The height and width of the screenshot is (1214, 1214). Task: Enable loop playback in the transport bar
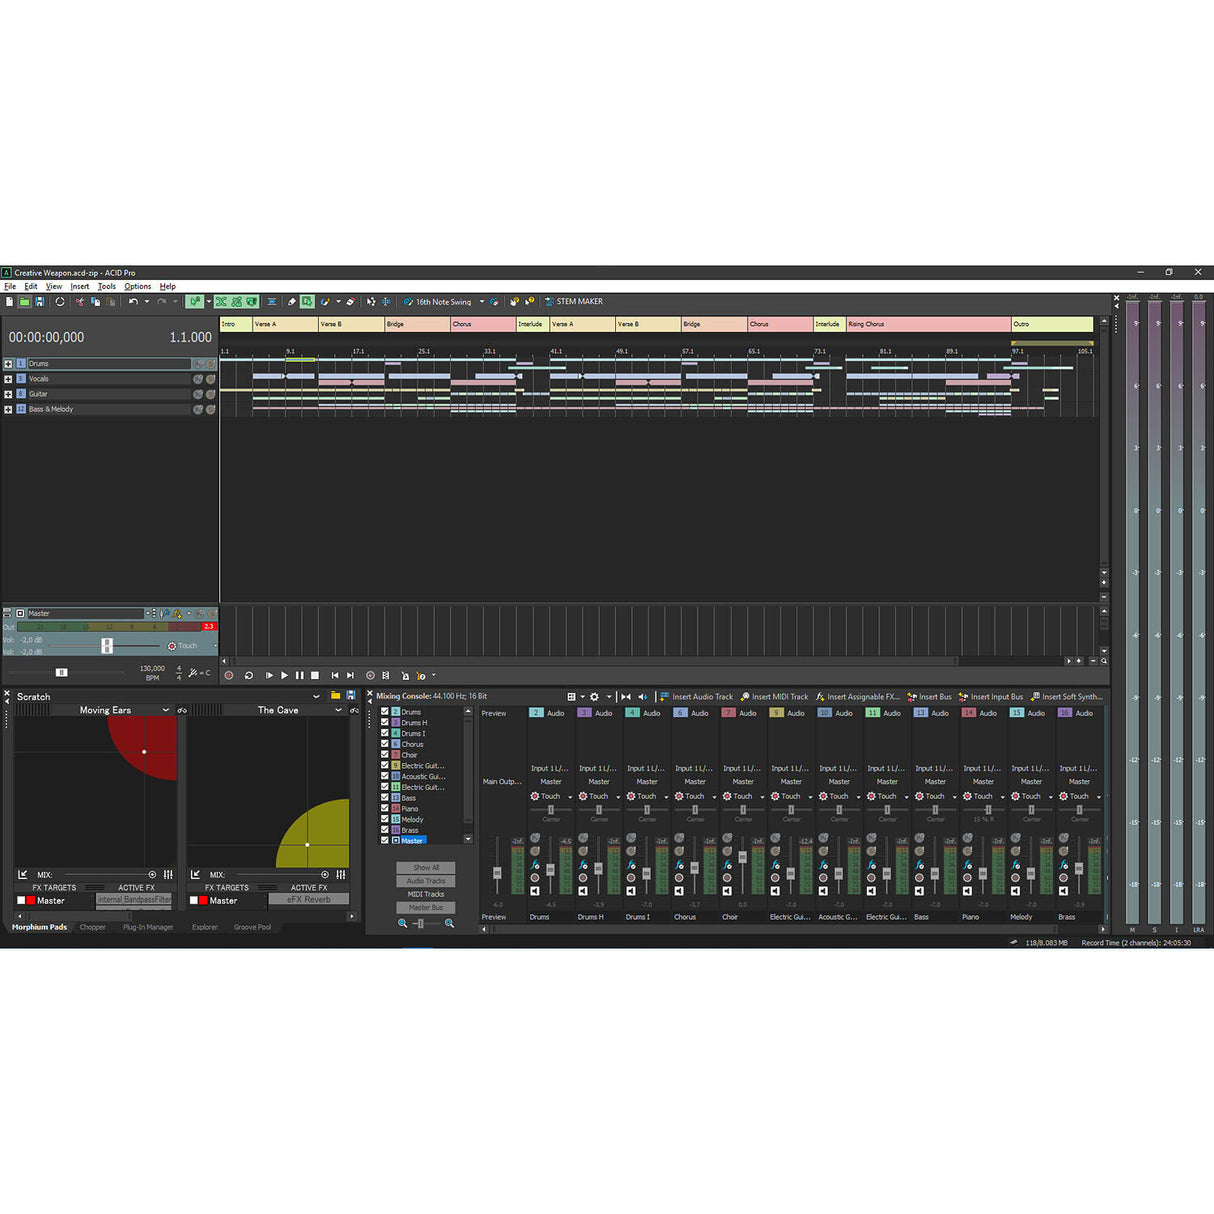[x=249, y=676]
